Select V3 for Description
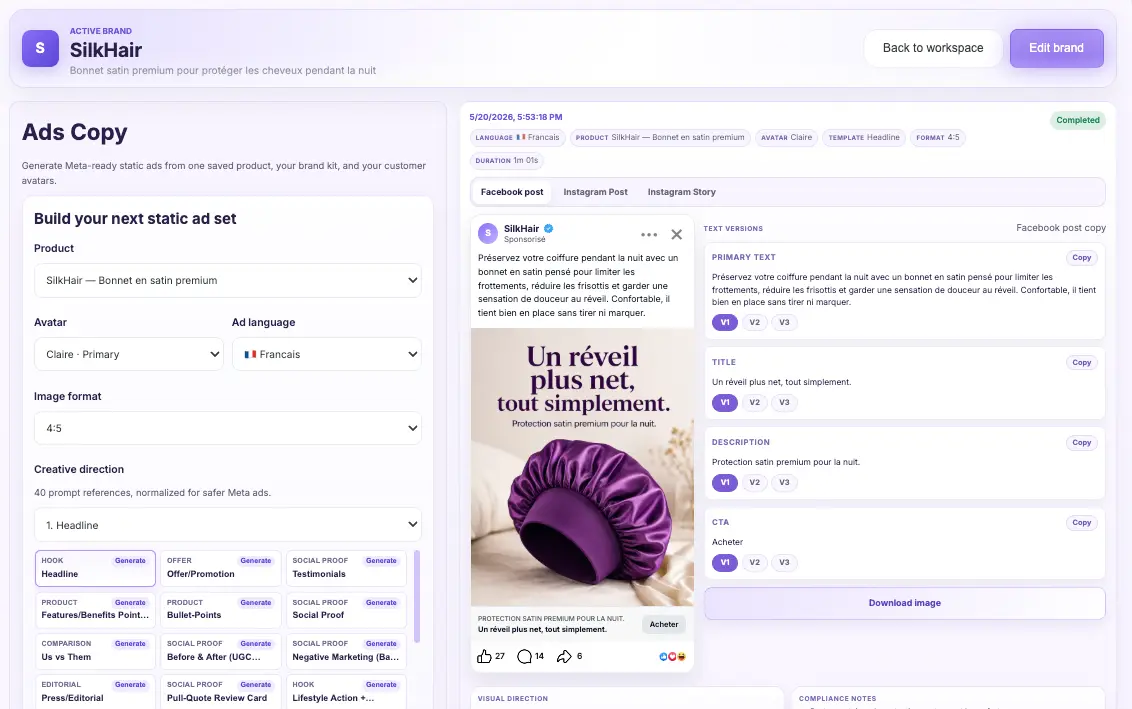The width and height of the screenshot is (1132, 709). tap(784, 482)
